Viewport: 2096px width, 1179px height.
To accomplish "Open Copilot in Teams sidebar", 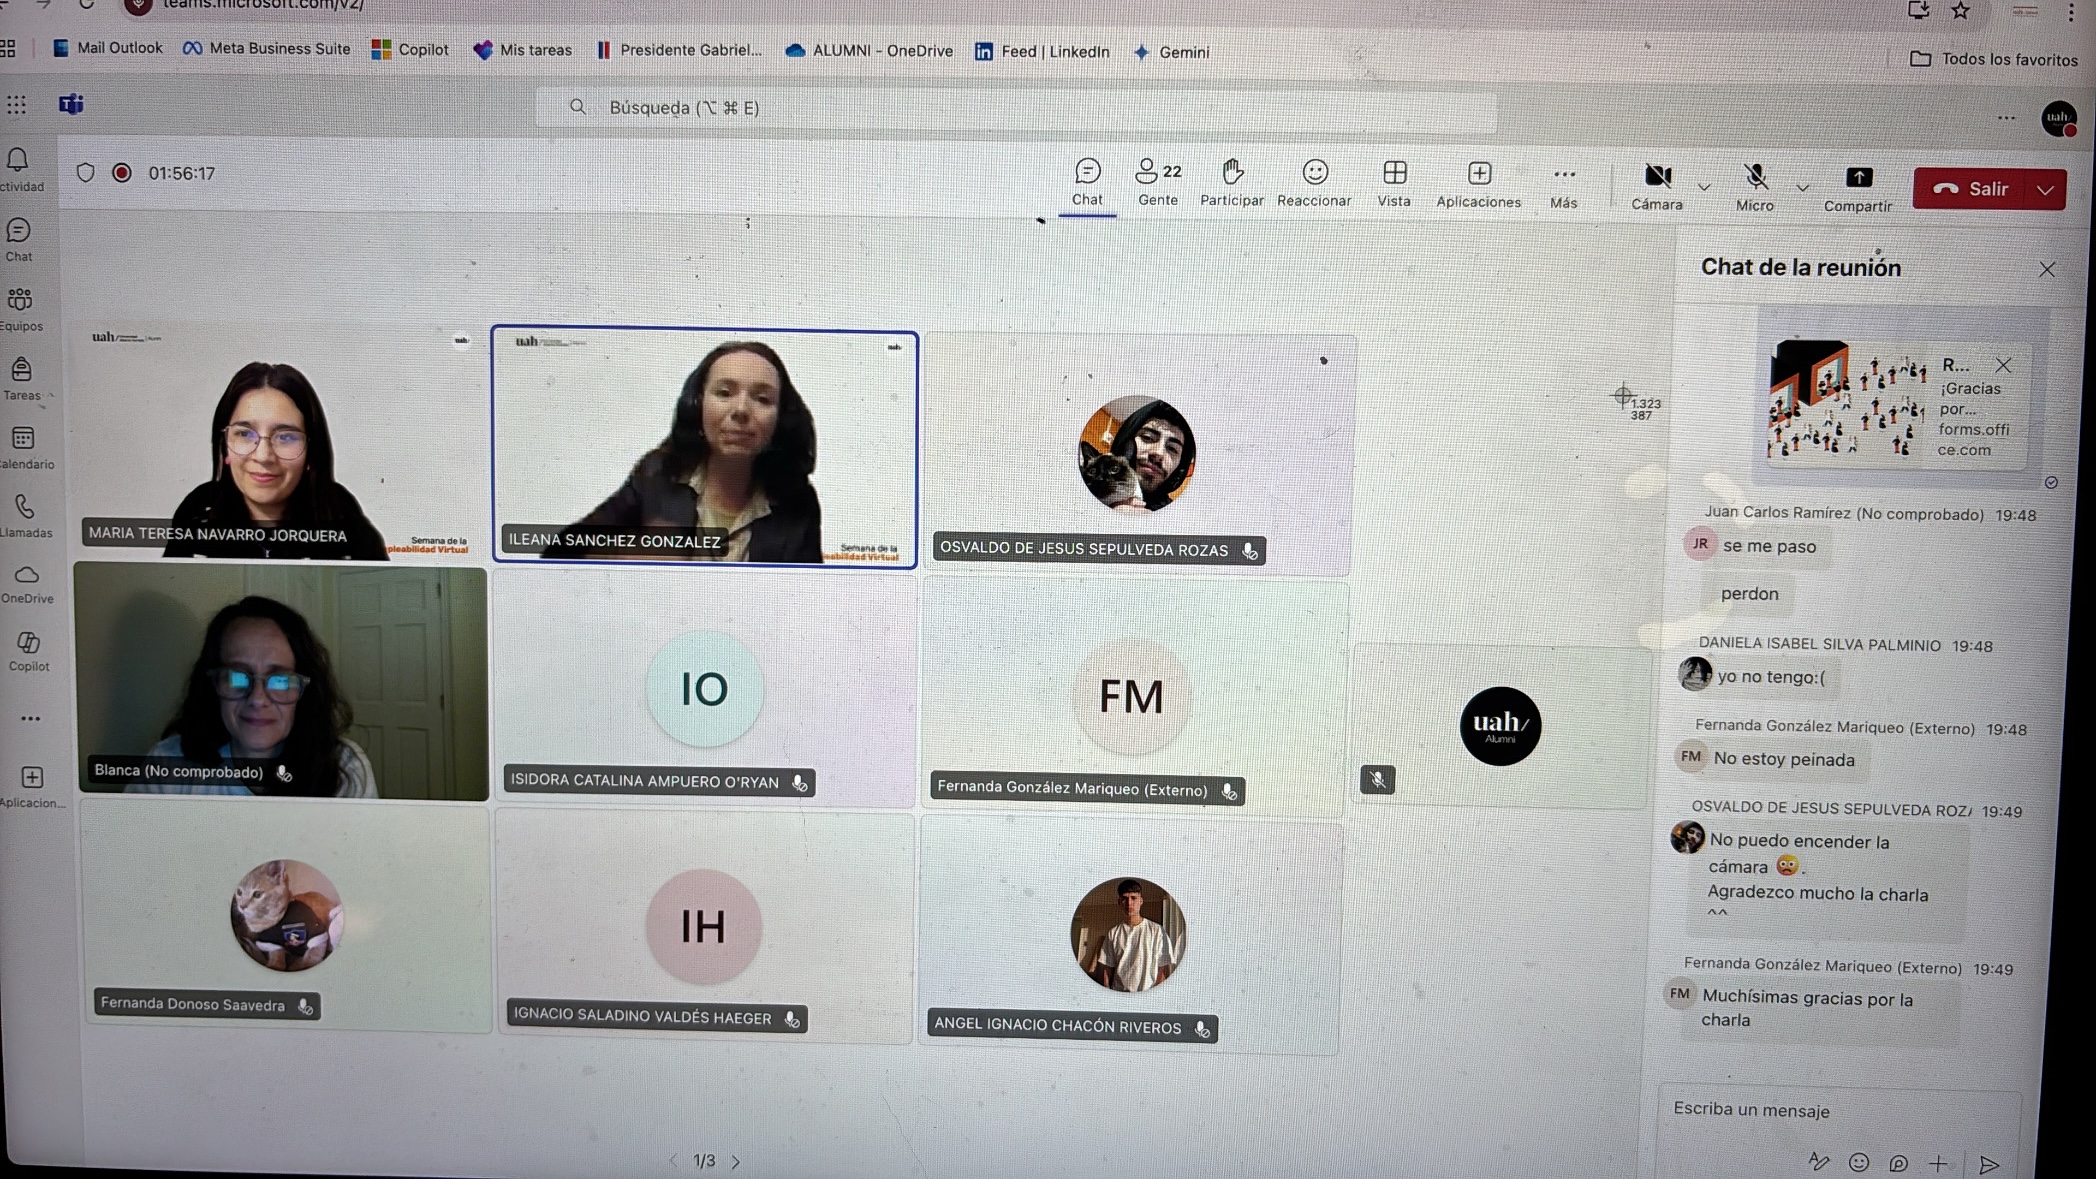I will click(x=29, y=651).
